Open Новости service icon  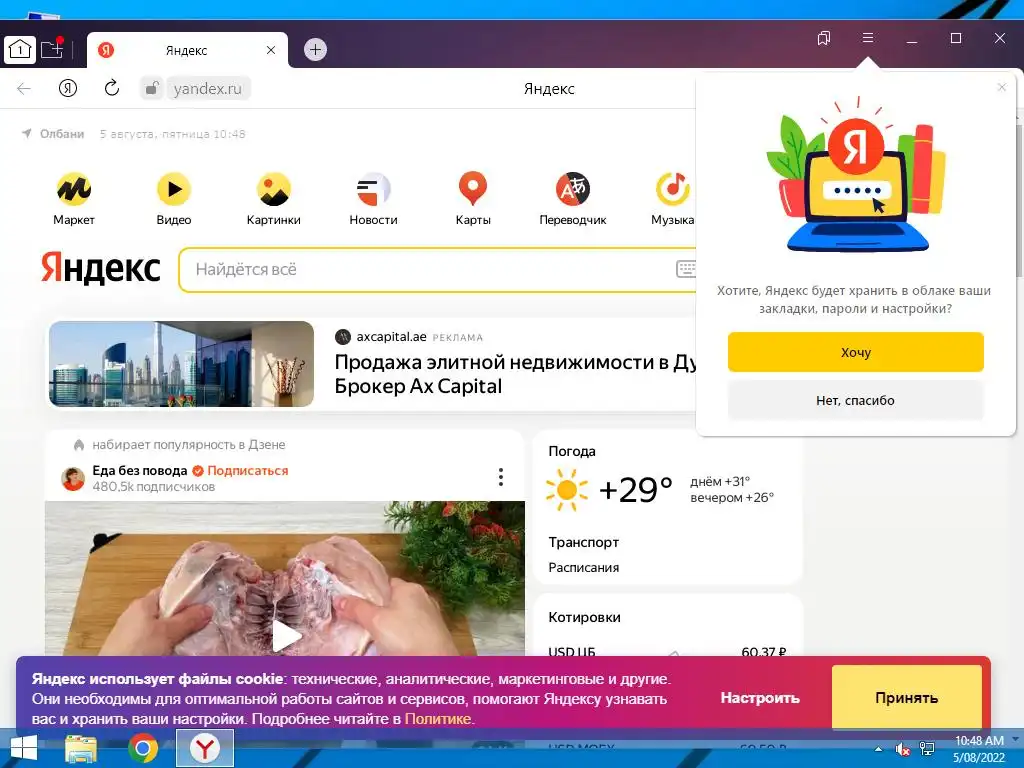[x=374, y=199]
